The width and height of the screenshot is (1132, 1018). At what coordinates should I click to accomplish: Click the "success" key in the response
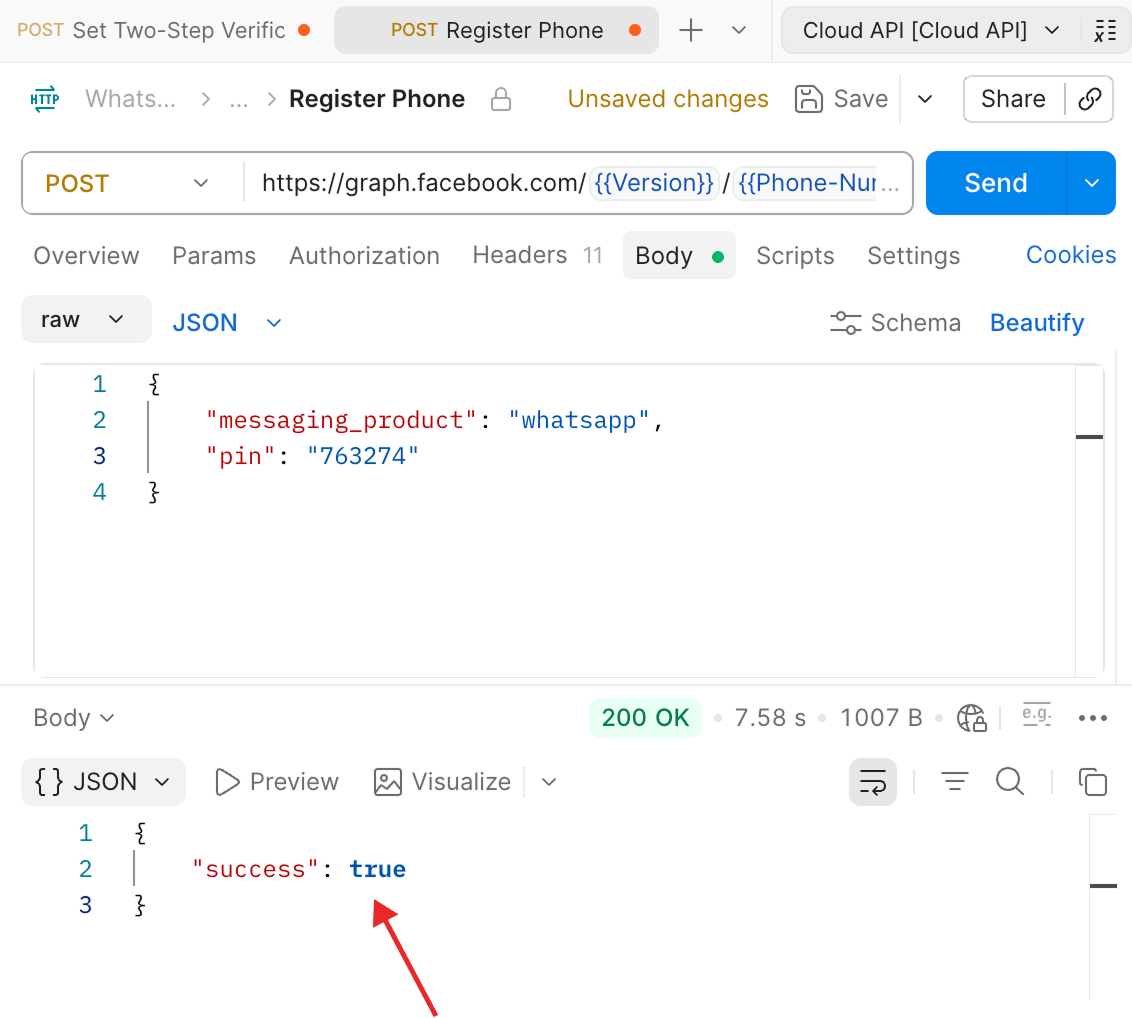point(255,869)
